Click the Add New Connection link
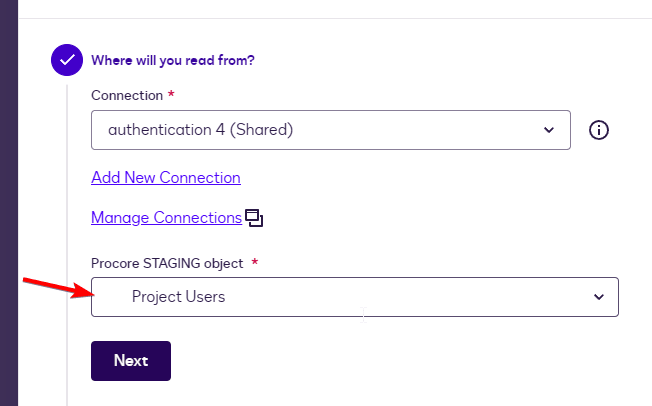The width and height of the screenshot is (652, 406). coord(166,177)
